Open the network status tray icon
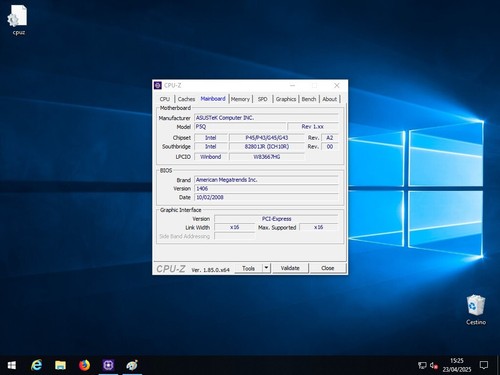 click(422, 365)
